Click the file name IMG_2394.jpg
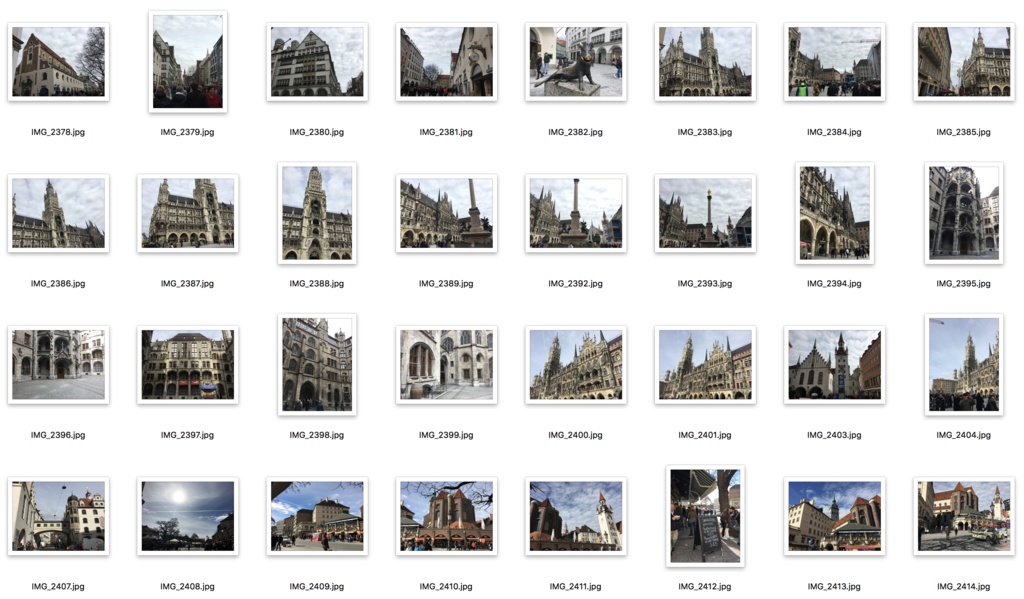The width and height of the screenshot is (1024, 599). 834,283
